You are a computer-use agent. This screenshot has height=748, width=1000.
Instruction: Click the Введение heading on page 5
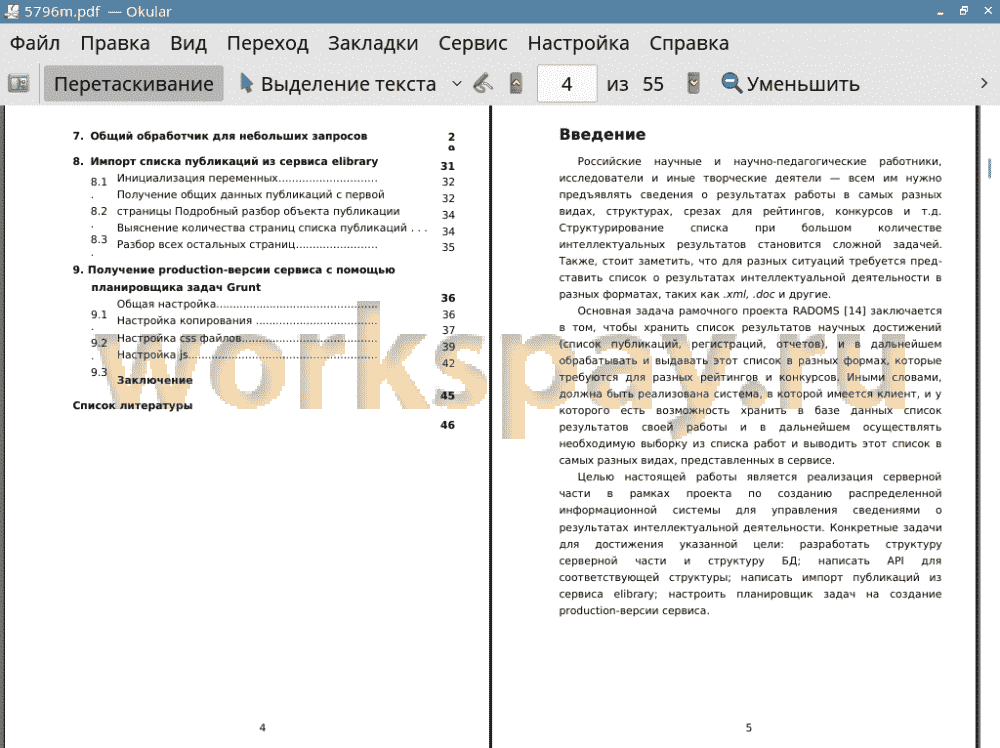(x=602, y=135)
